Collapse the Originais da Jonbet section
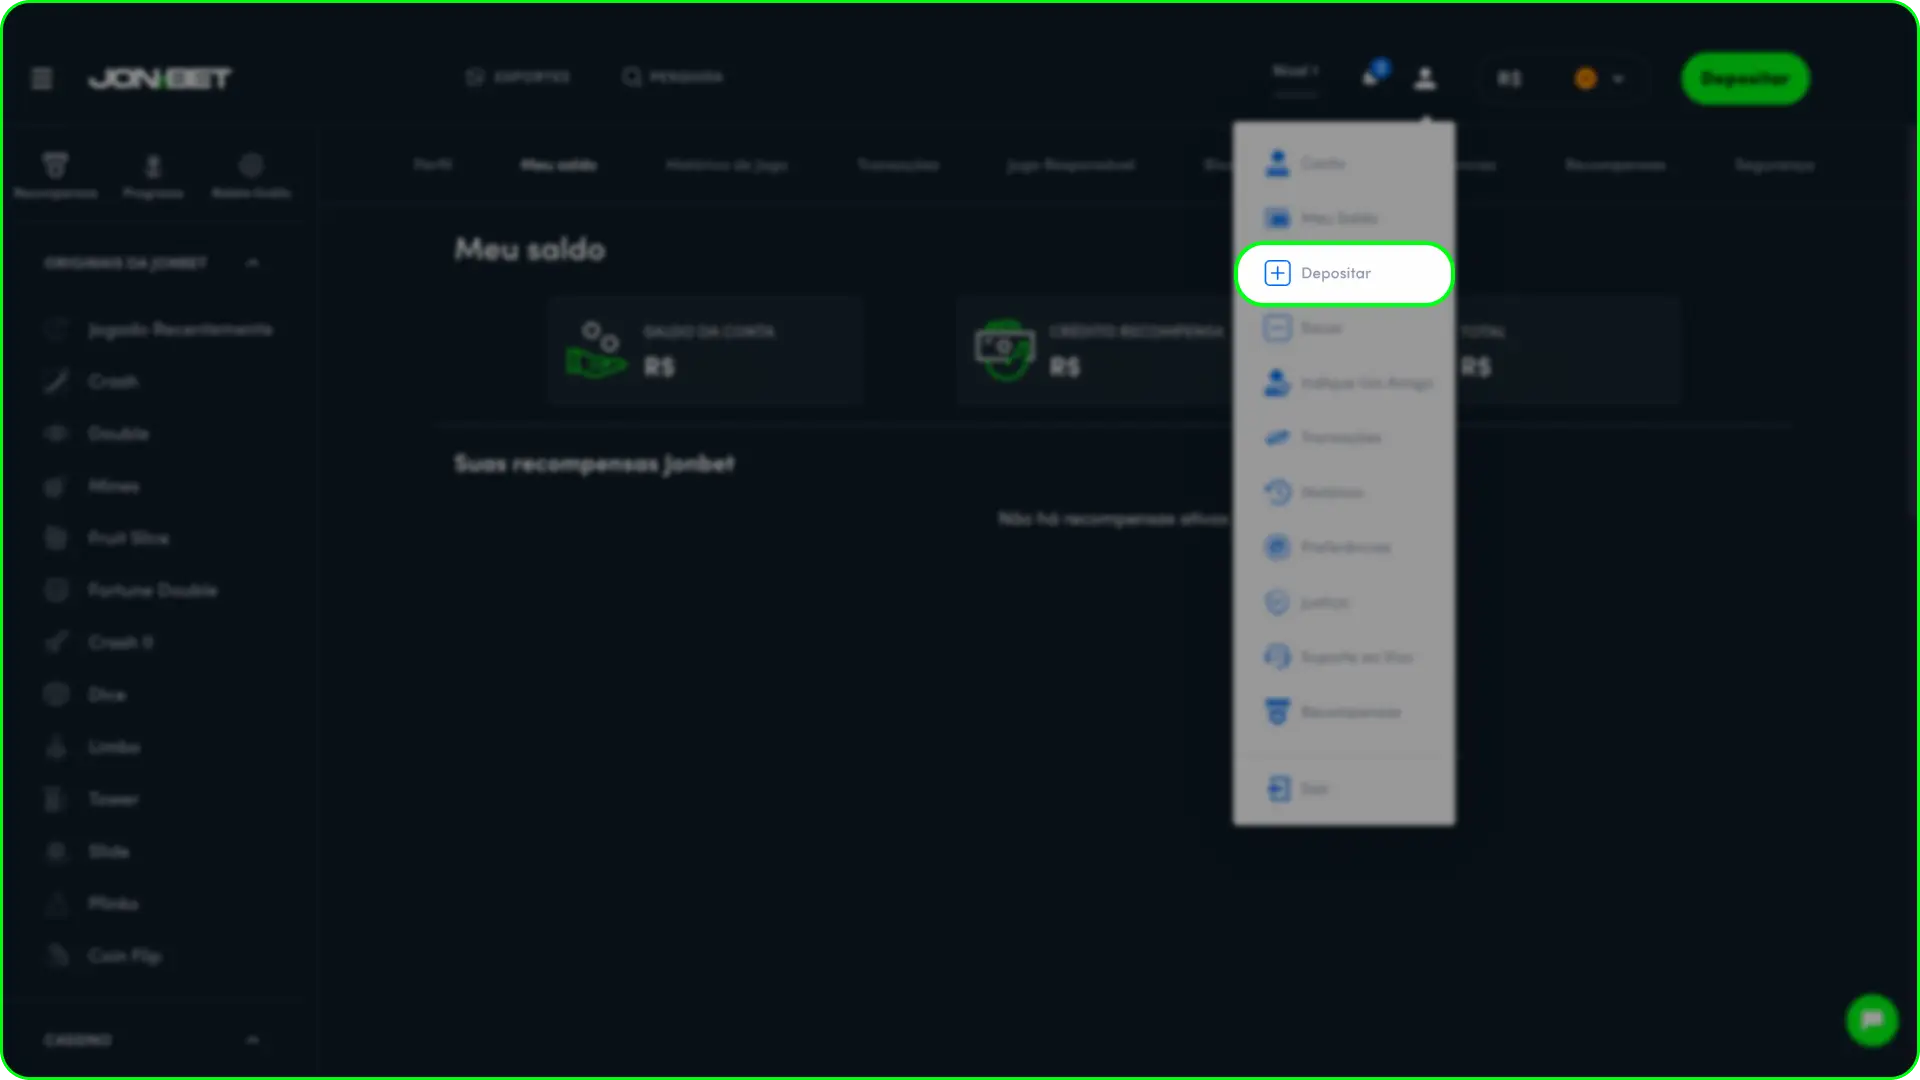The image size is (1920, 1080). click(x=252, y=263)
